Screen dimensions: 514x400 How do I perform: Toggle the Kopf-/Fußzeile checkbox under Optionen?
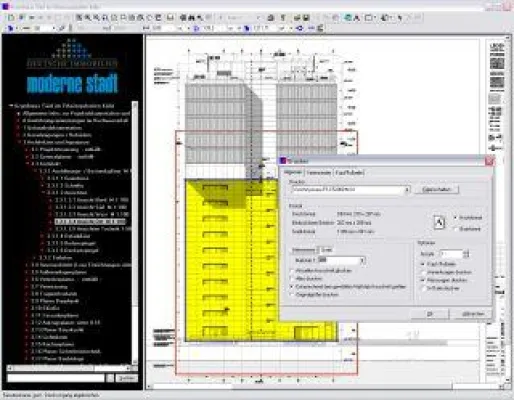439,264
